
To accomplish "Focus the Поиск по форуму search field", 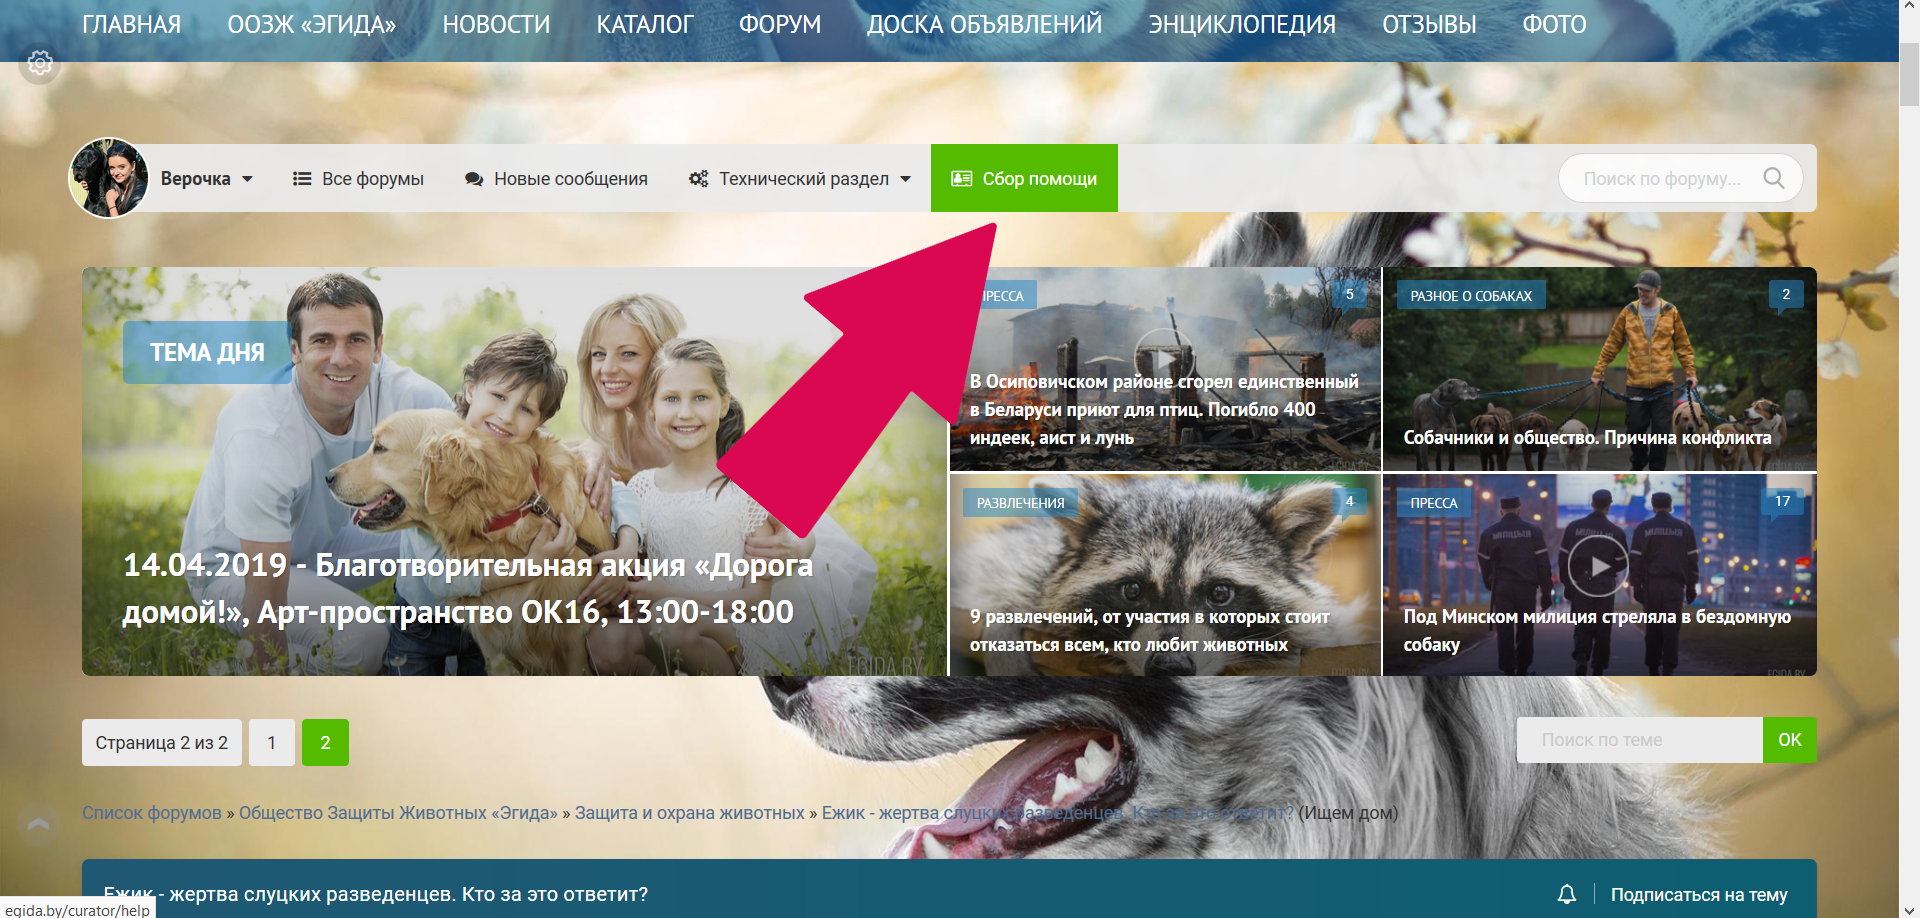I will 1660,178.
